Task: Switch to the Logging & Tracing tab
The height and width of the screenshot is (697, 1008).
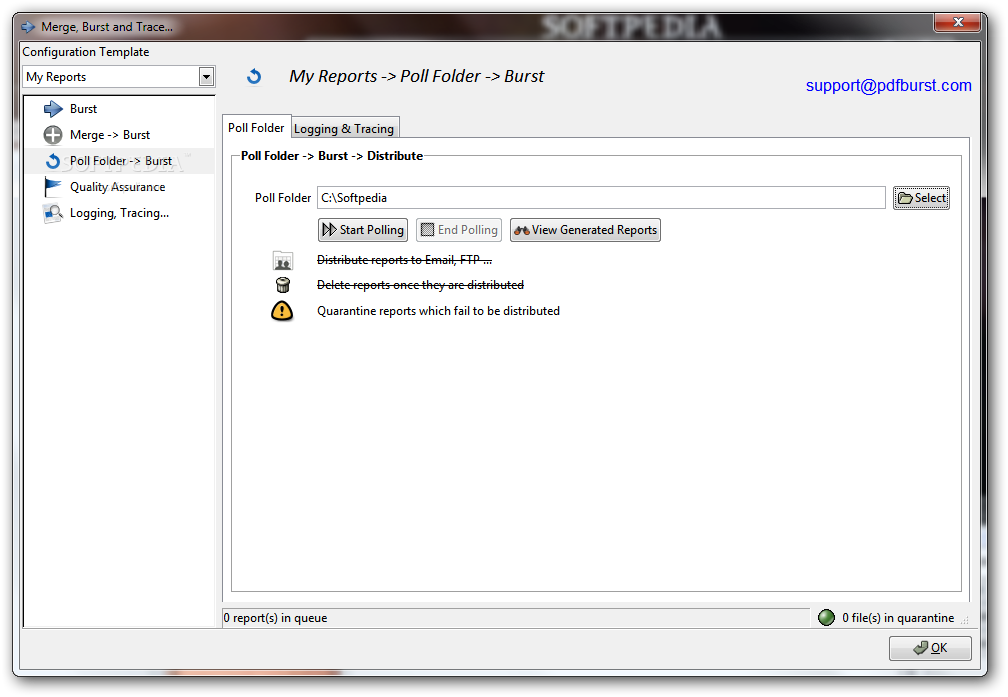Action: pyautogui.click(x=344, y=128)
